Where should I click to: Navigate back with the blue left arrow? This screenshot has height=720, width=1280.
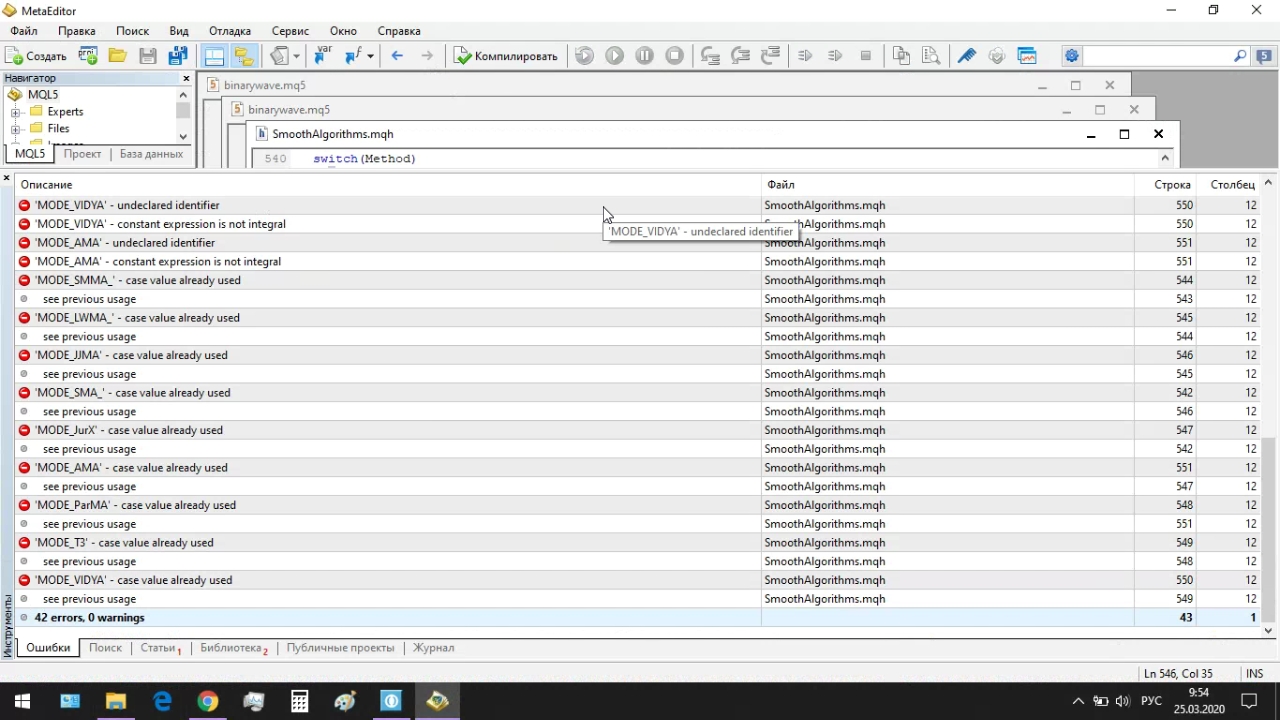pos(397,56)
